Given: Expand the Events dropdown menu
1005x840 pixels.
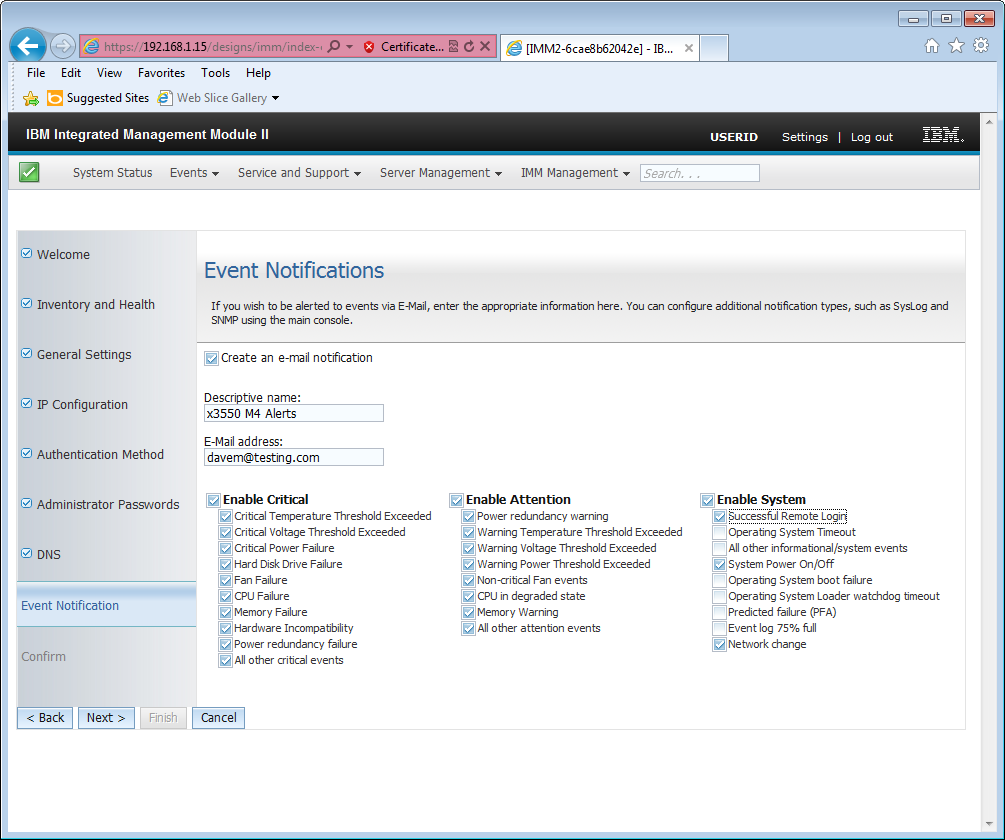Looking at the screenshot, I should pyautogui.click(x=194, y=172).
